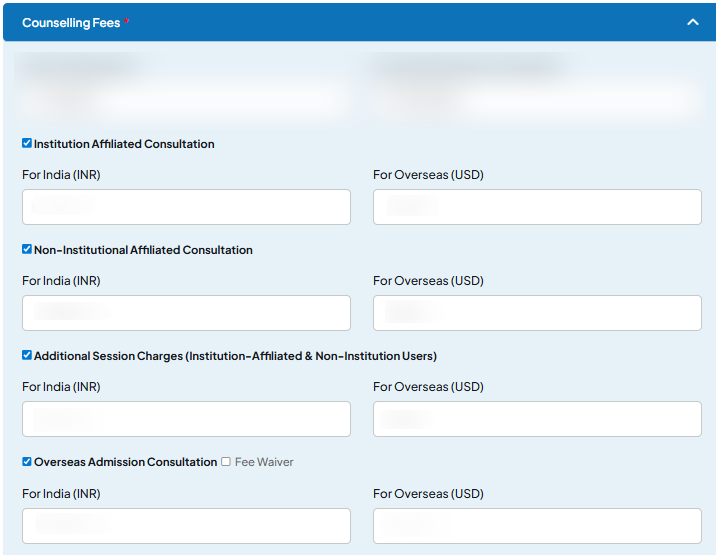Image resolution: width=716 pixels, height=555 pixels.
Task: Click the Additional Session Charges label text
Action: 235,356
